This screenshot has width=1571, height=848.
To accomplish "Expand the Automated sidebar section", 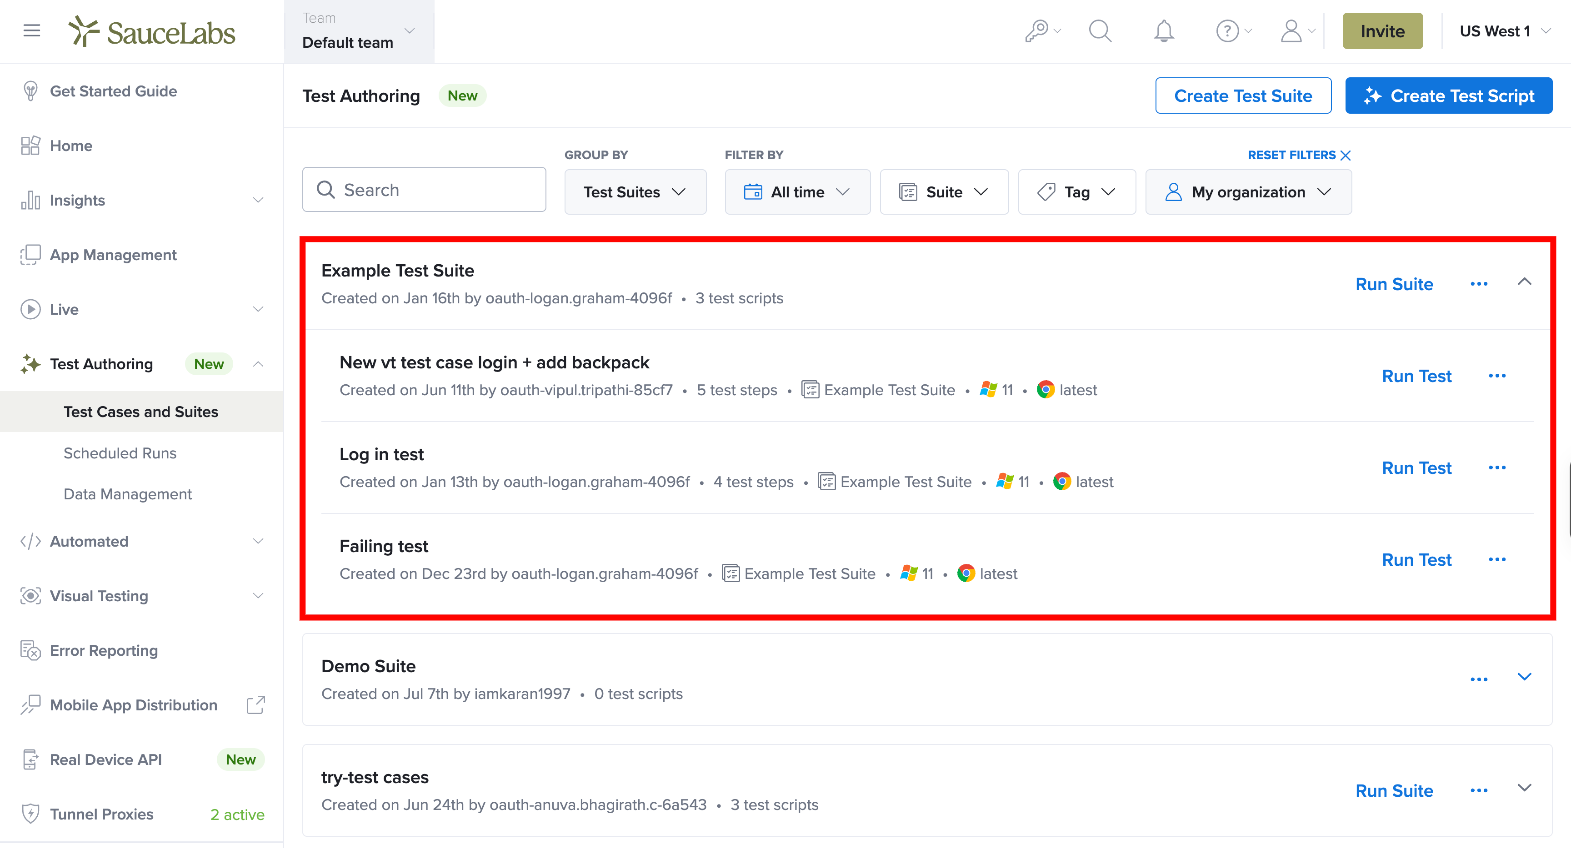I will point(258,542).
